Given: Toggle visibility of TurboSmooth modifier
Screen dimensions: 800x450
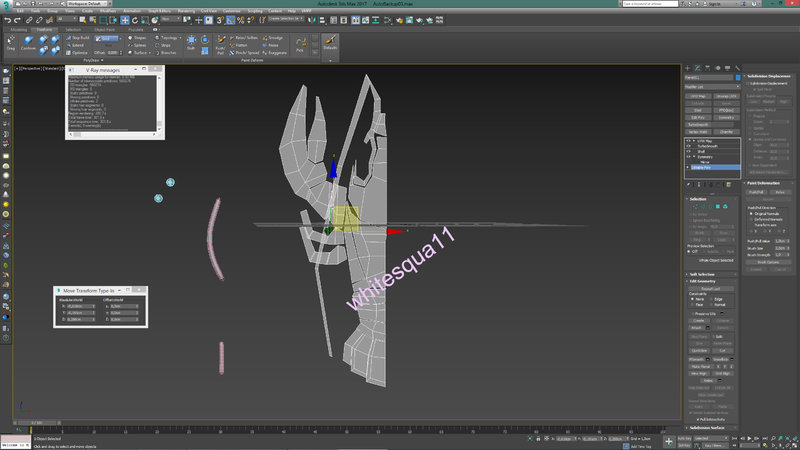Looking at the screenshot, I should click(x=688, y=146).
